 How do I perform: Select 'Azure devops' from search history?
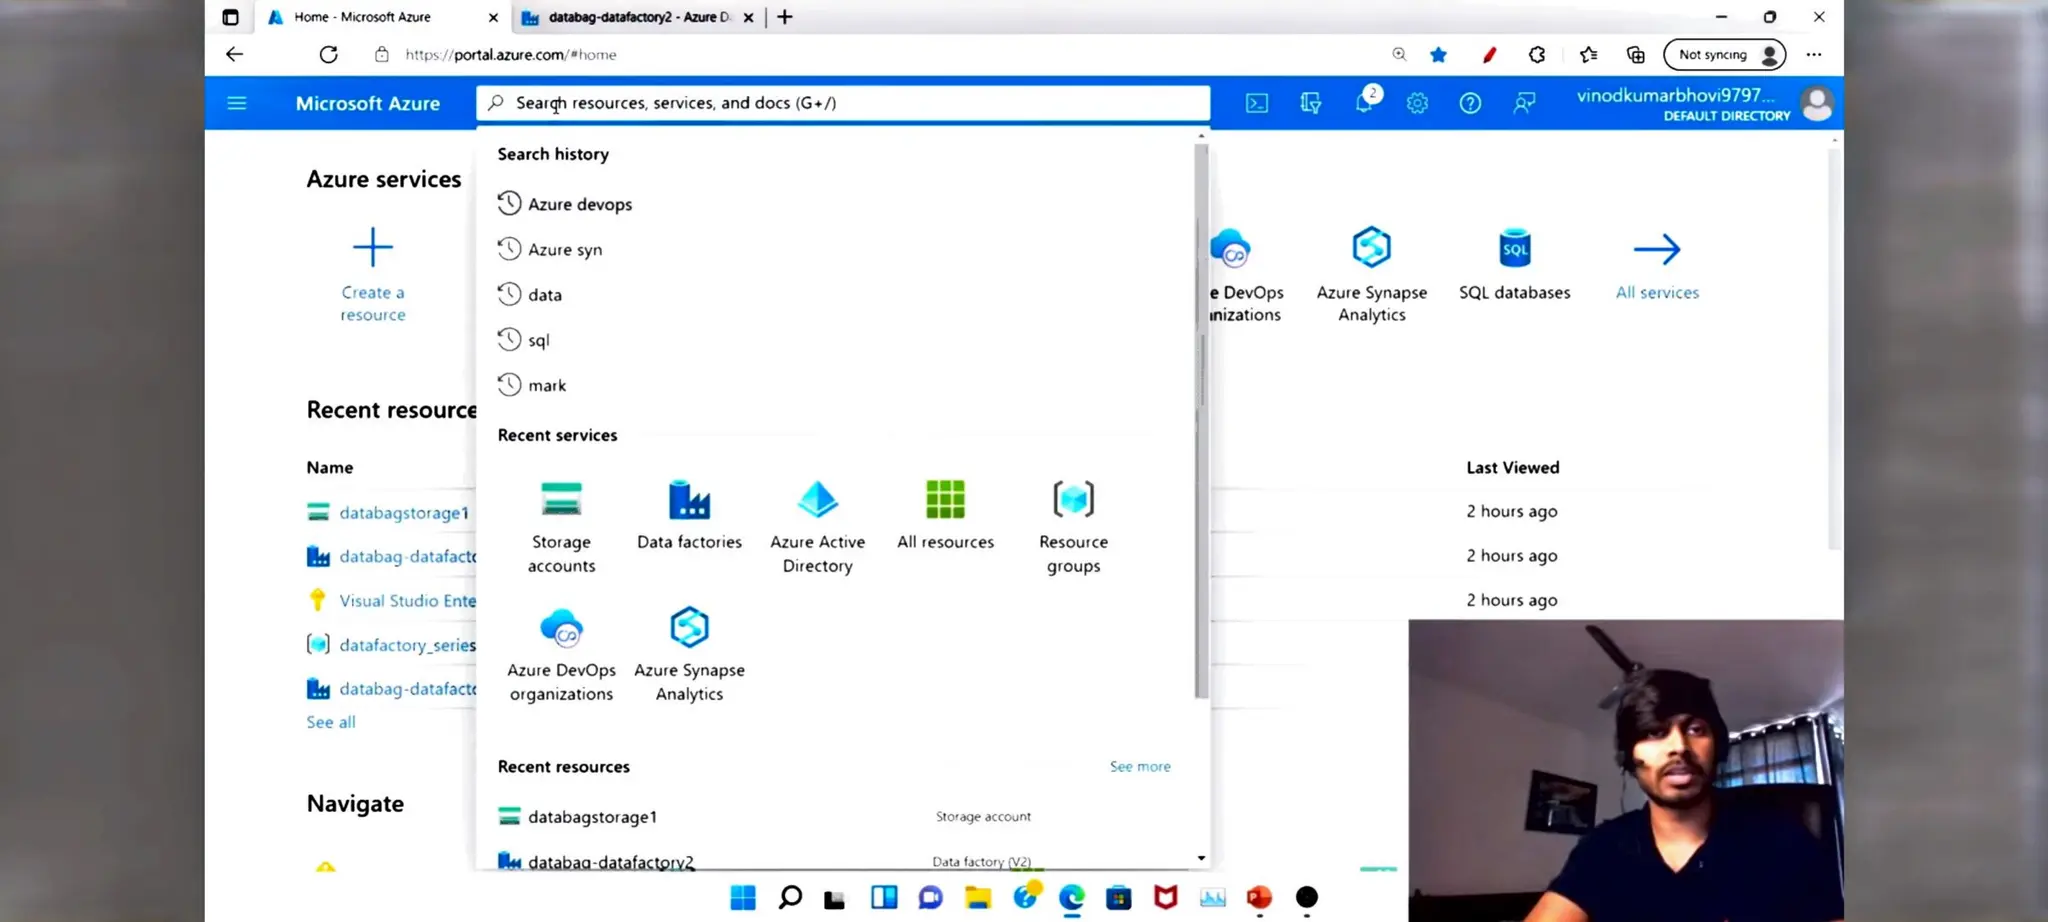[580, 204]
